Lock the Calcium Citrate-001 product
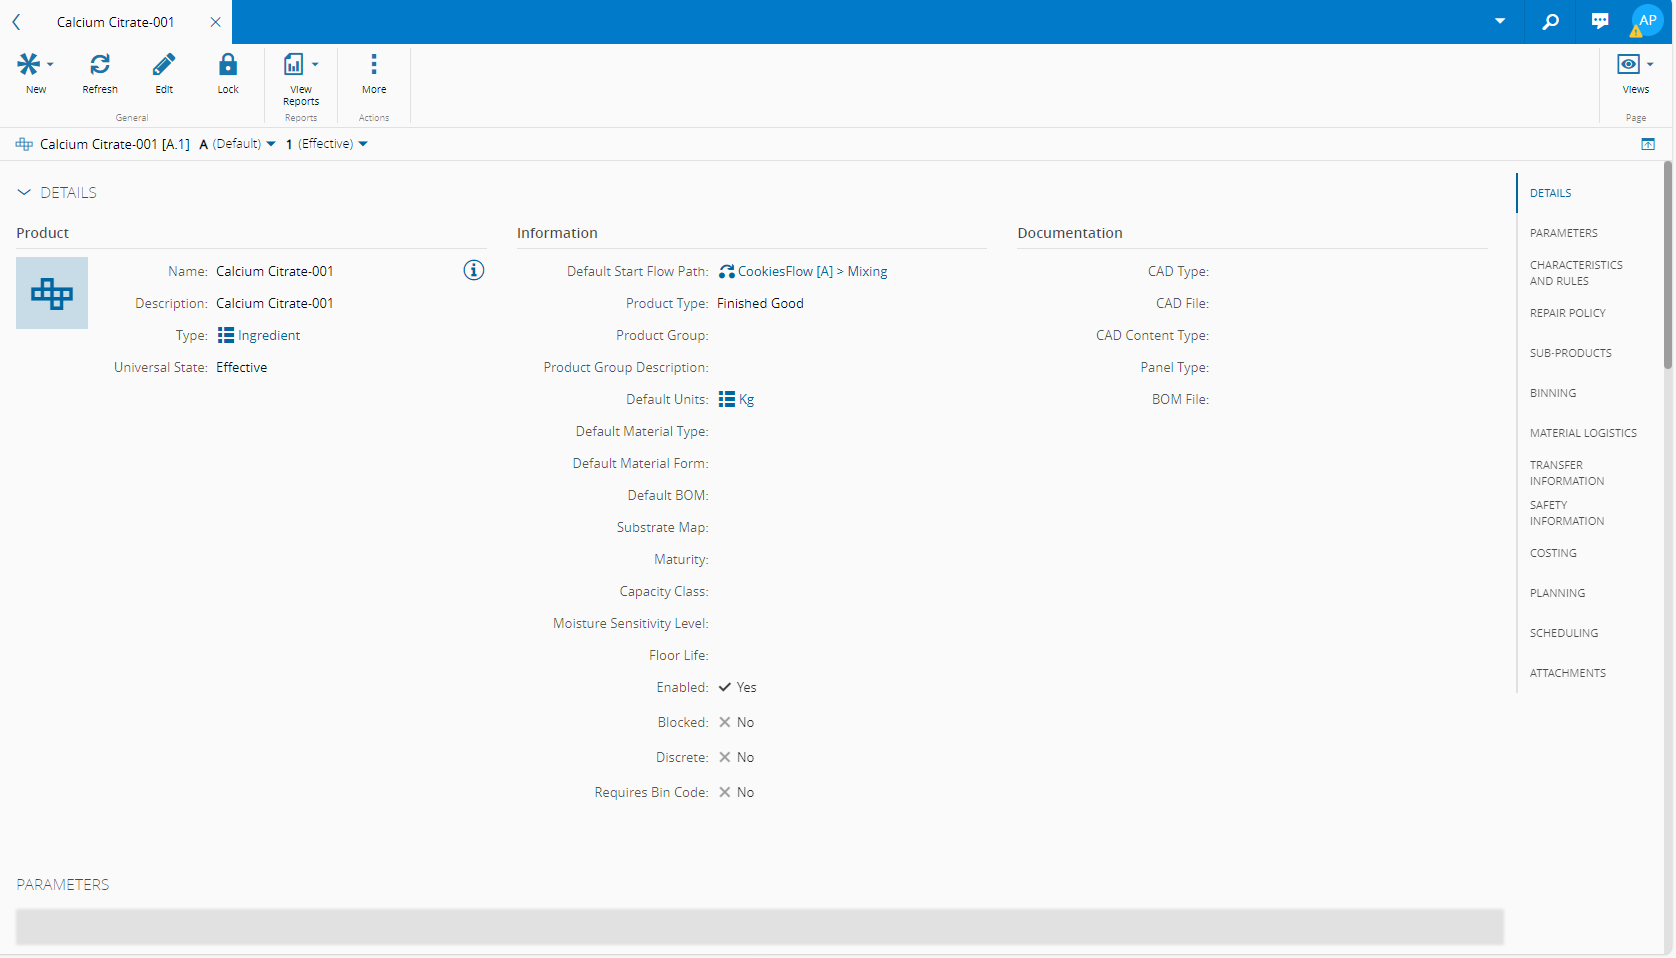The width and height of the screenshot is (1676, 958). [228, 65]
